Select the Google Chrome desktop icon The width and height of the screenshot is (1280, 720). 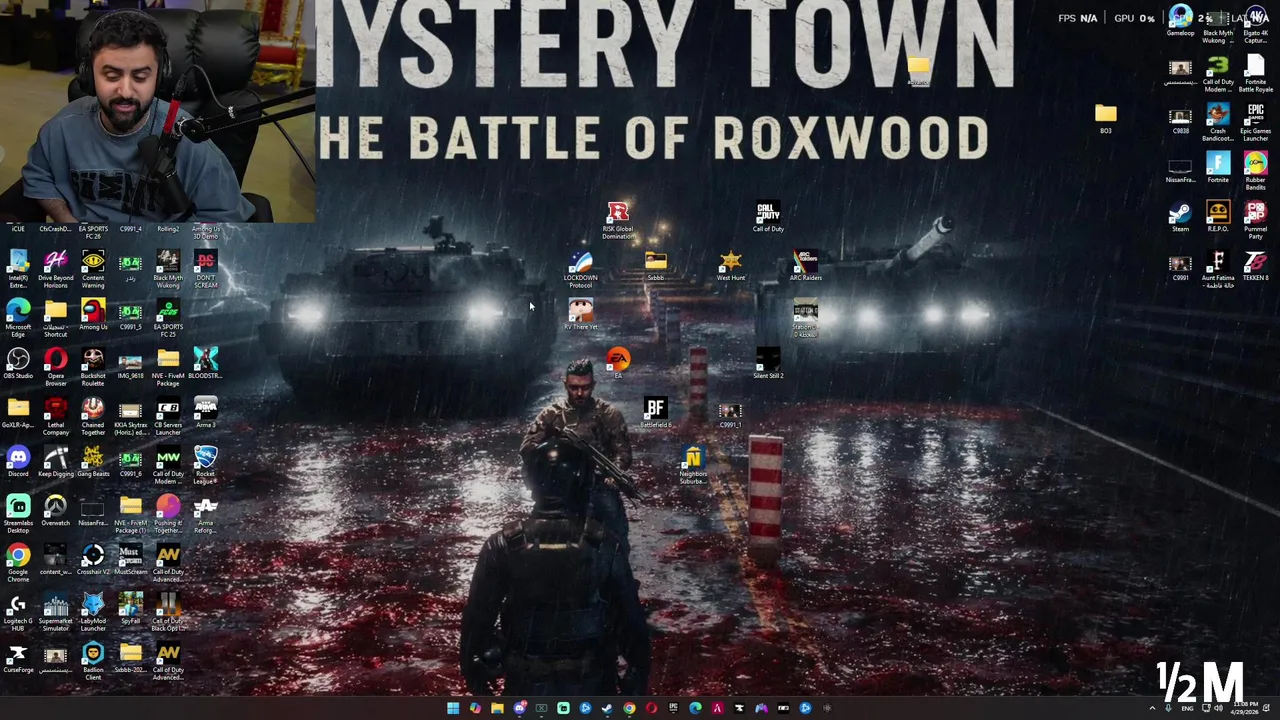pyautogui.click(x=18, y=564)
